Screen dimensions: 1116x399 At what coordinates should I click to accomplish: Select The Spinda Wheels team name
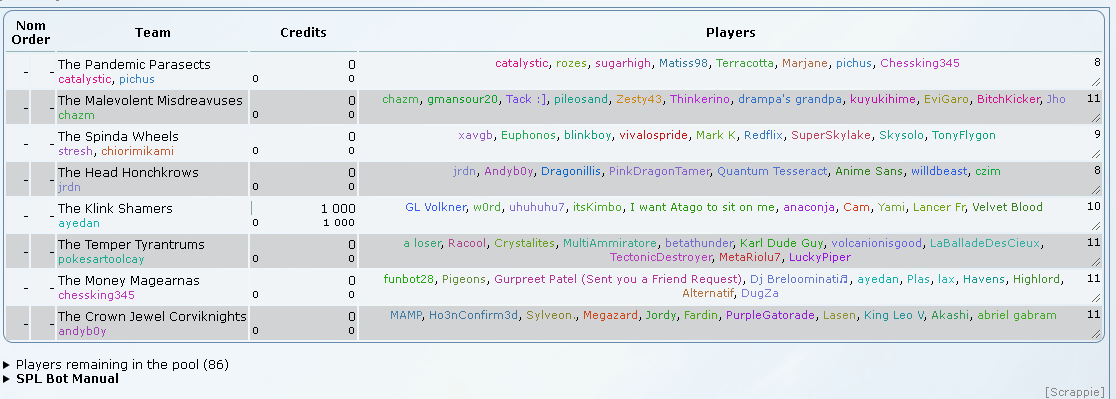pos(118,137)
